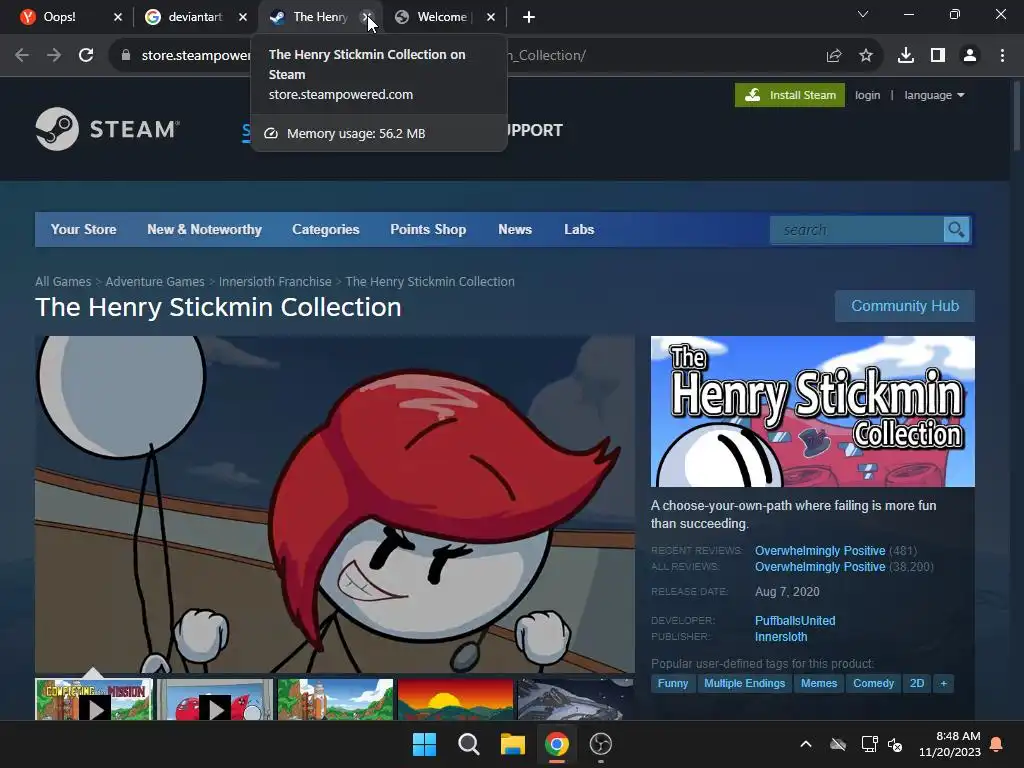Click the browser Forward arrow

click(54, 56)
